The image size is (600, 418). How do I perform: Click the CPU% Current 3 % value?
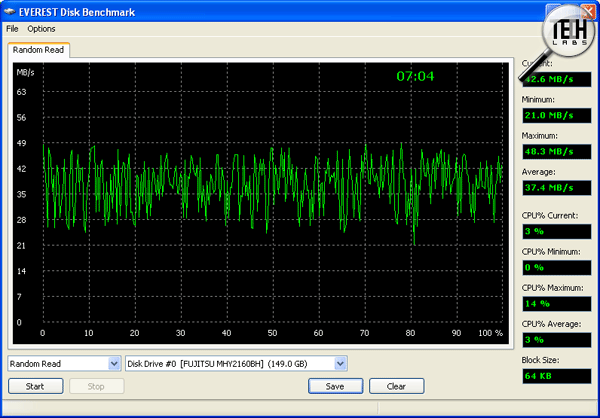556,232
